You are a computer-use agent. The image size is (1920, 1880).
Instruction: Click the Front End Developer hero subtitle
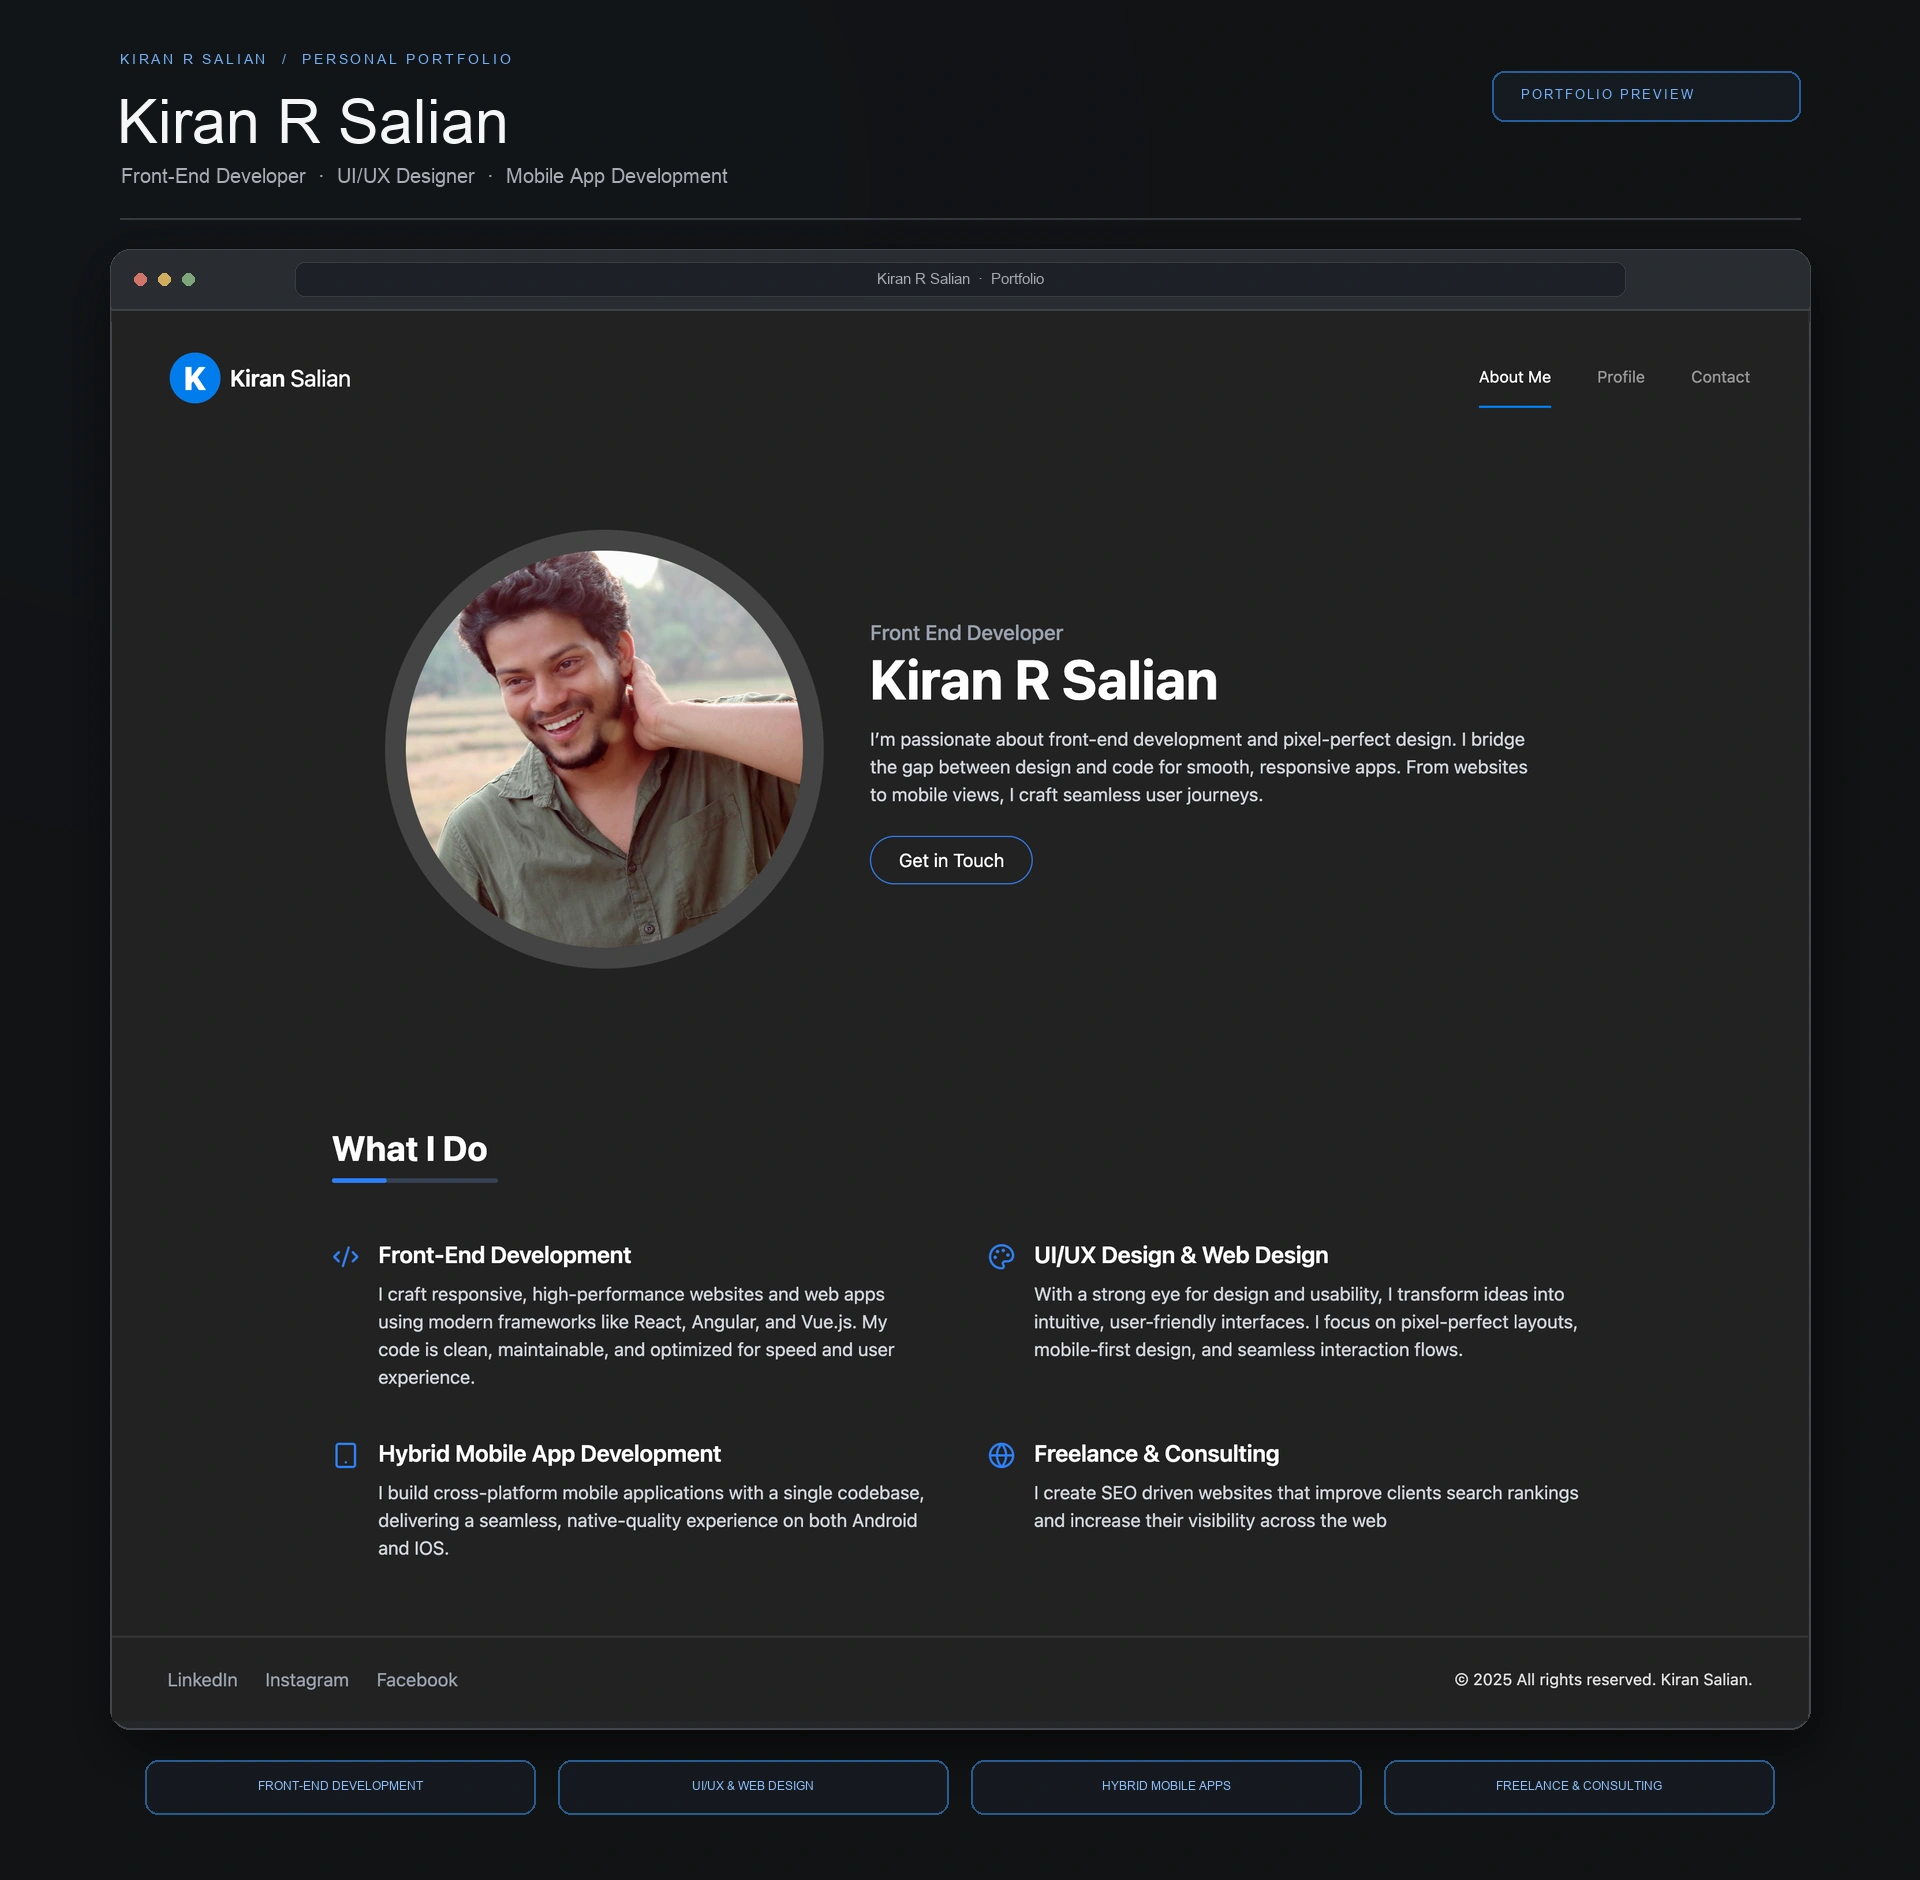(966, 633)
